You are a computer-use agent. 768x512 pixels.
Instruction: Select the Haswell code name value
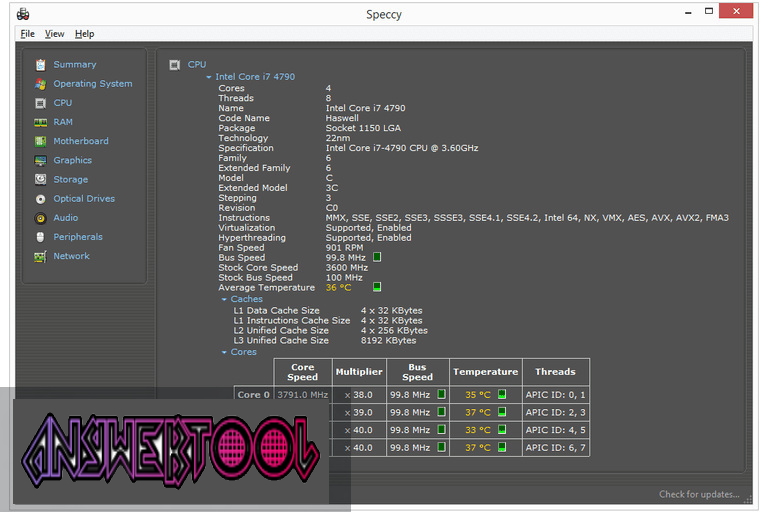342,118
